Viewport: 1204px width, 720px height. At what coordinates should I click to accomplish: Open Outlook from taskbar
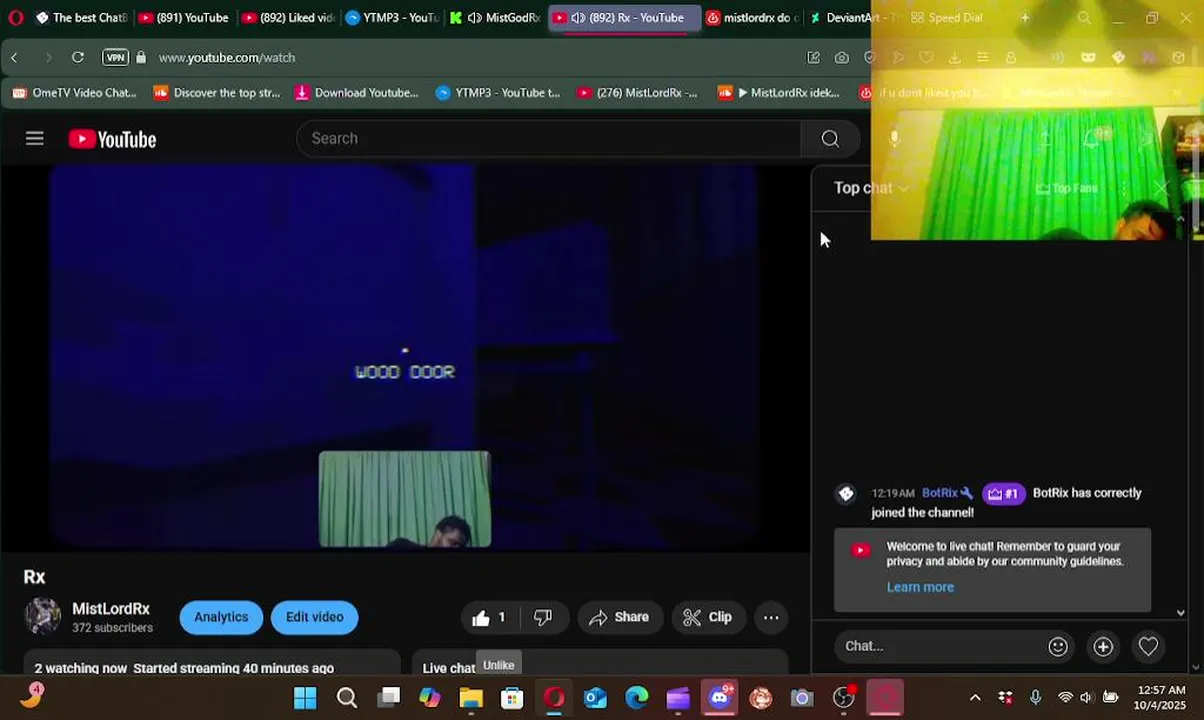595,698
